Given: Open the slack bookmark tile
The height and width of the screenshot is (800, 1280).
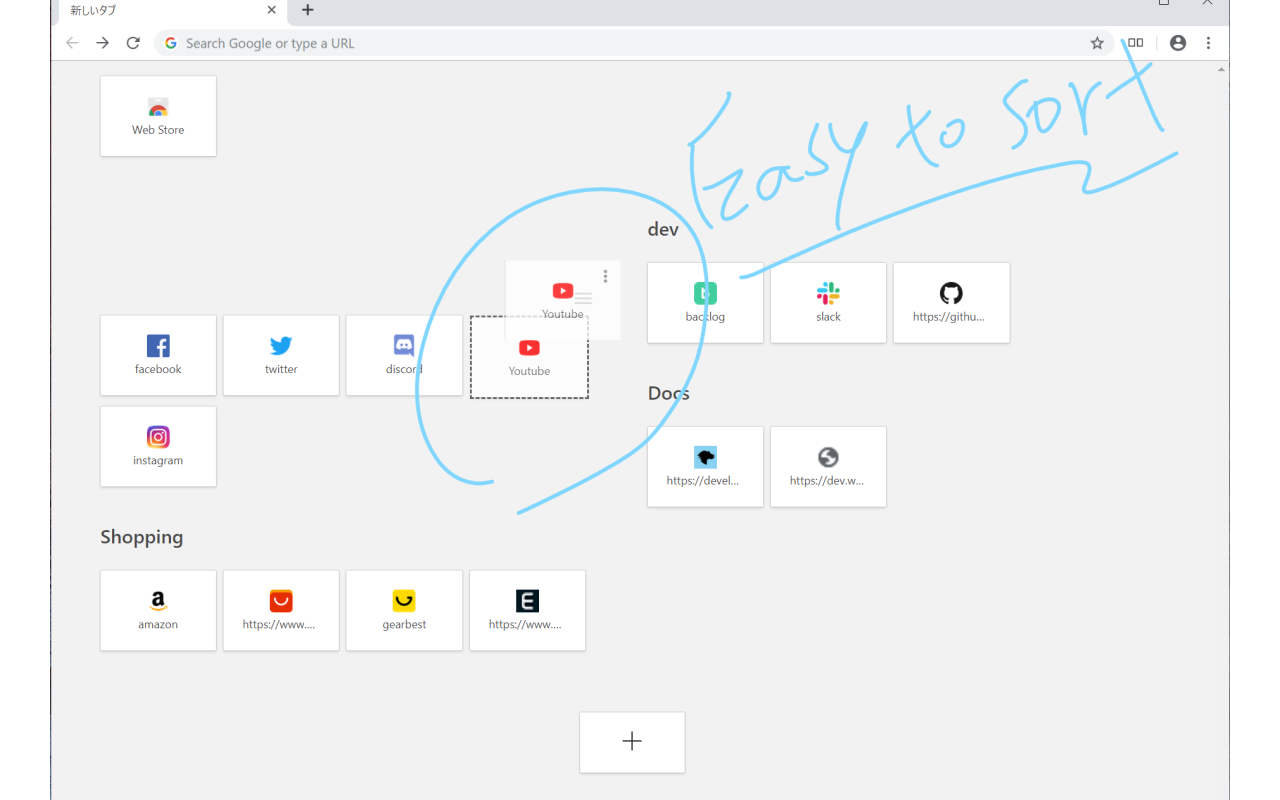Looking at the screenshot, I should [x=828, y=303].
